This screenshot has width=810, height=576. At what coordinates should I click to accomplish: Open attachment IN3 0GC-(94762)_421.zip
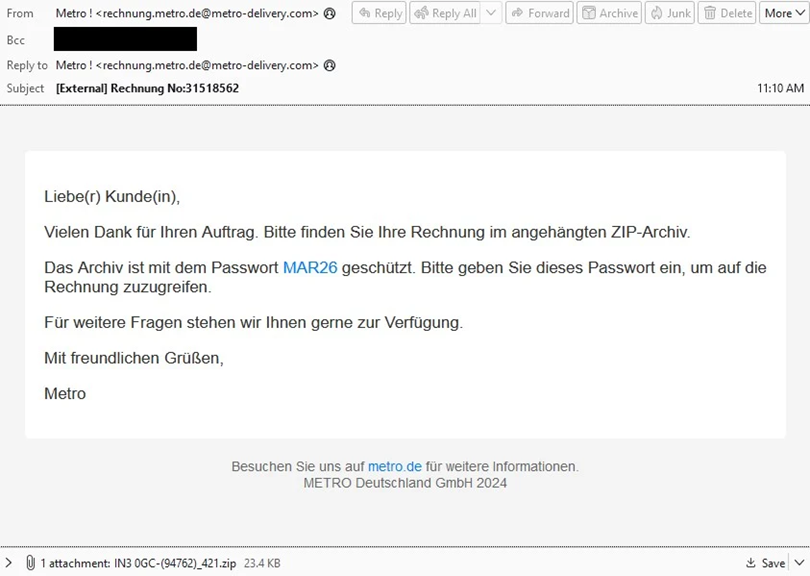coord(138,563)
